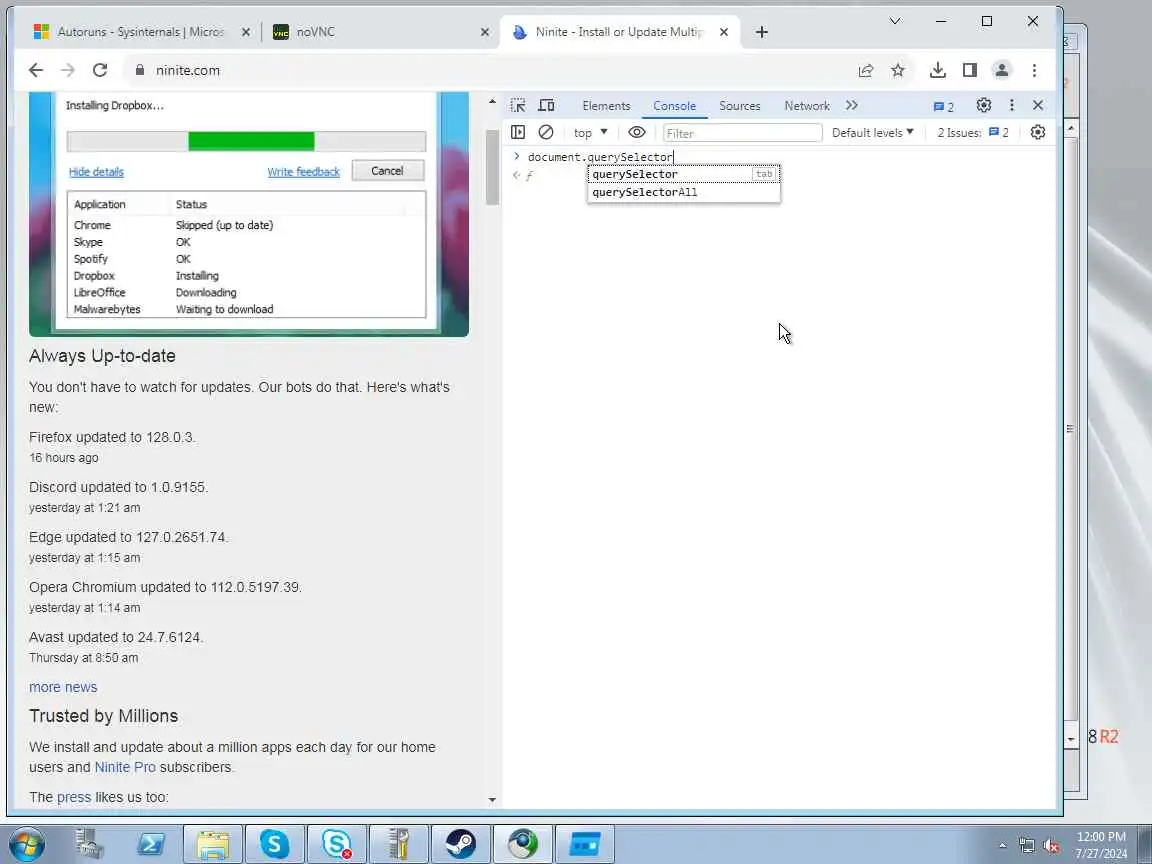
Task: Open PowerShell from the taskbar
Action: (x=151, y=843)
